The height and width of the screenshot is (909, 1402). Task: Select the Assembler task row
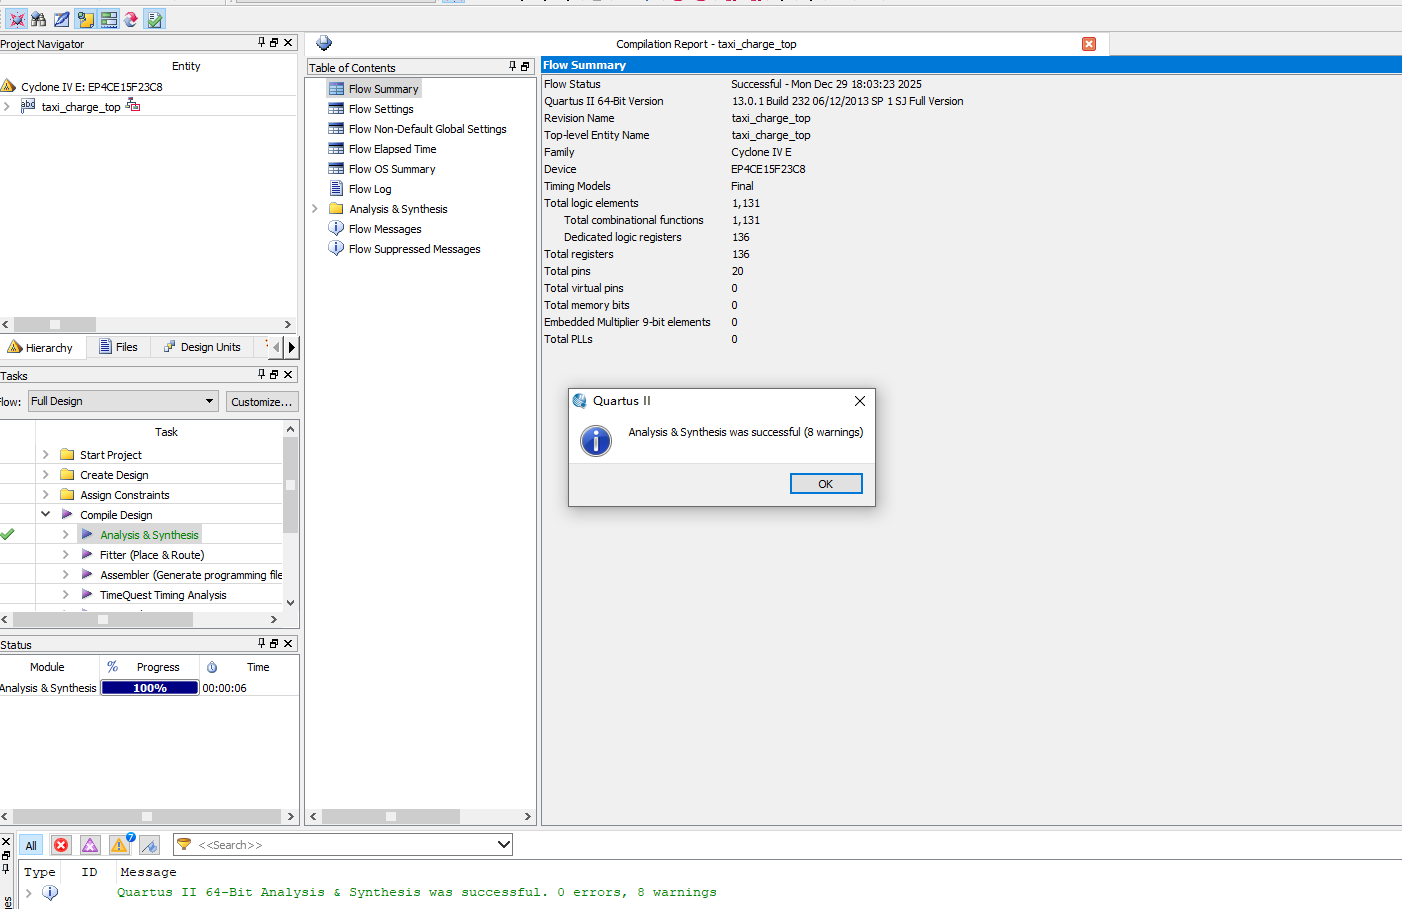(x=190, y=574)
